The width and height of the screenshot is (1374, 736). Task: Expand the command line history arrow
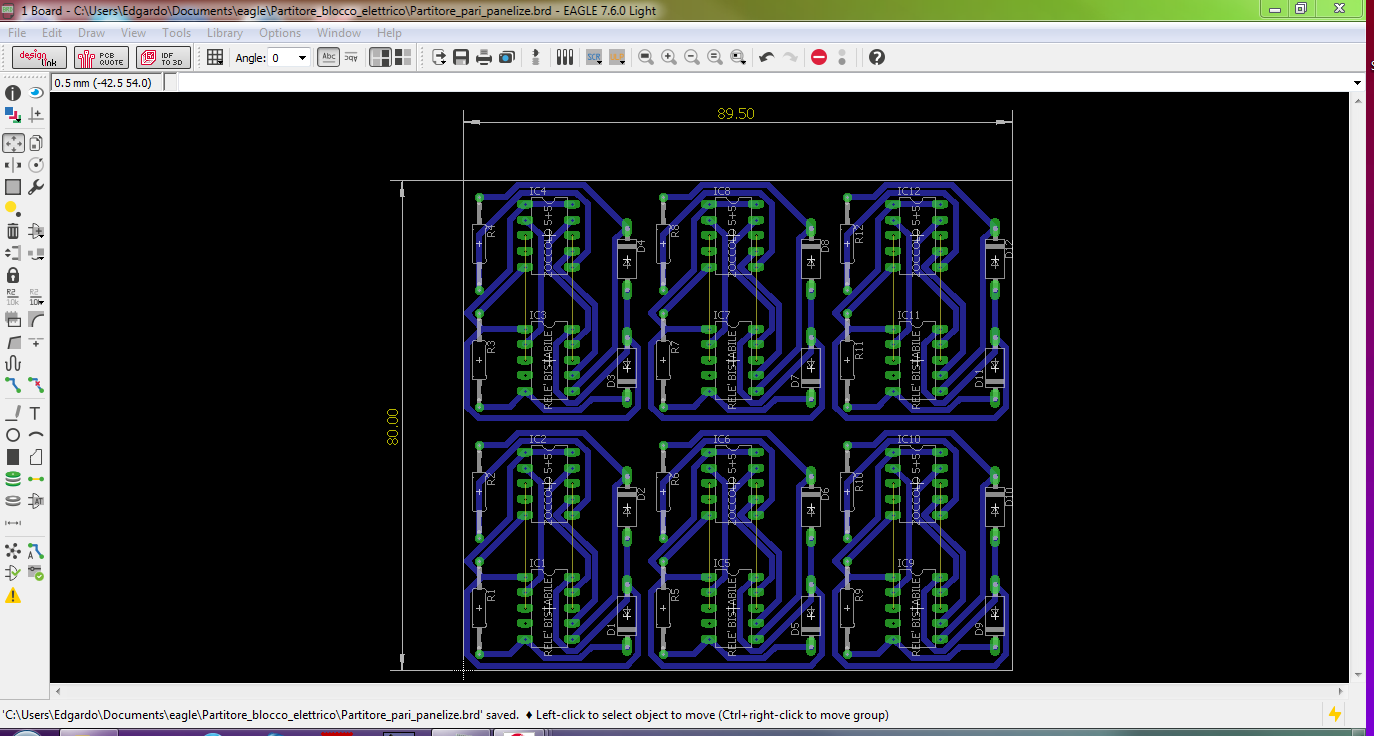click(1357, 82)
